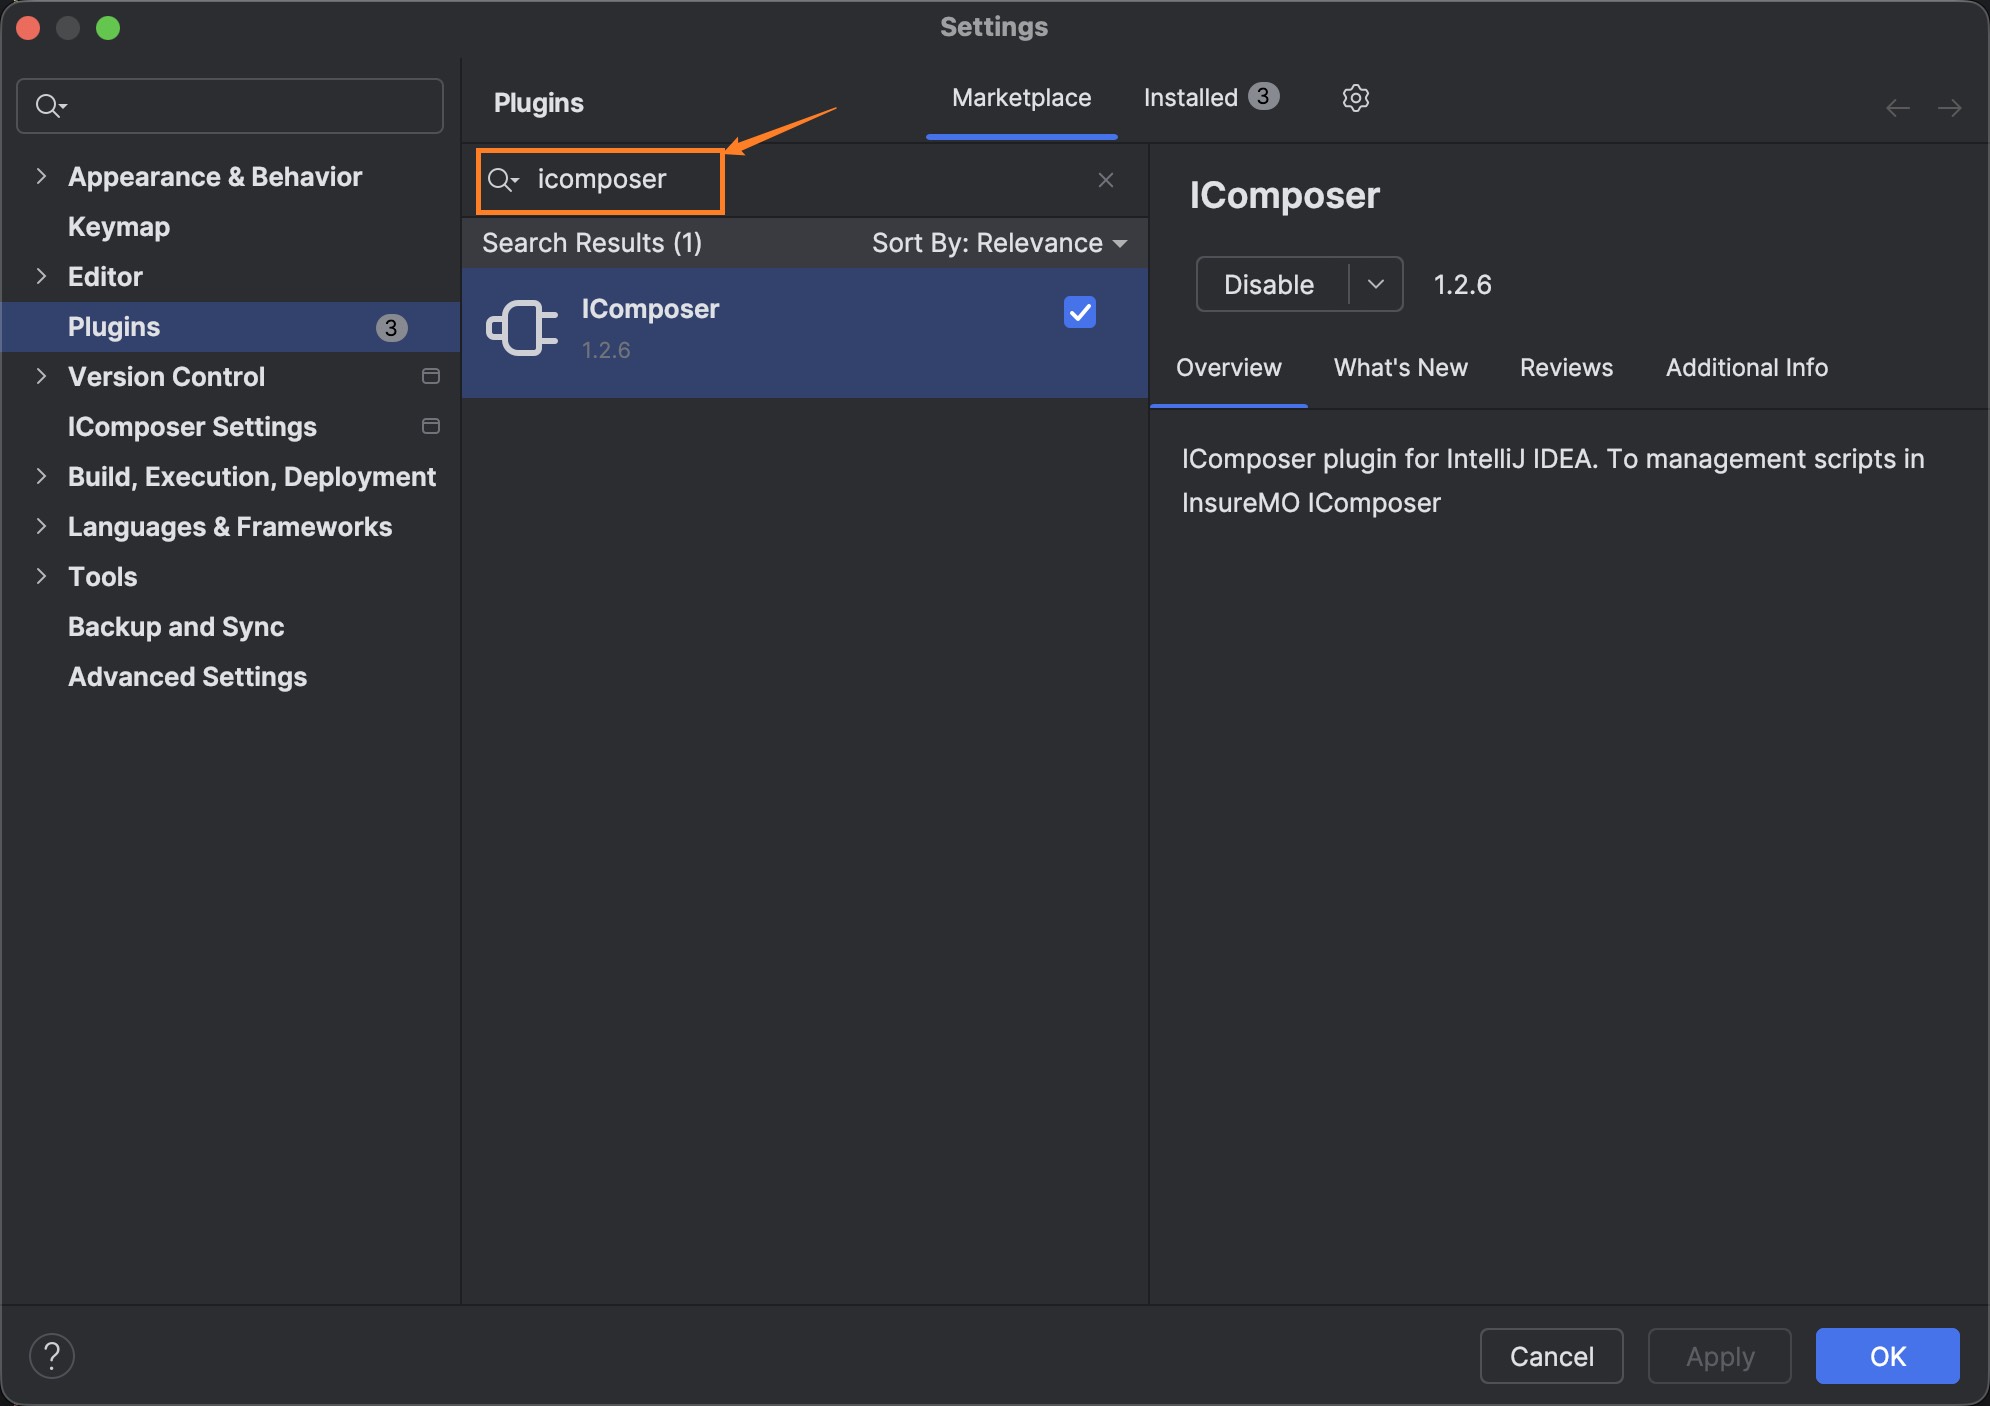Expand the Languages & Frameworks node
The height and width of the screenshot is (1406, 1990).
coord(41,526)
